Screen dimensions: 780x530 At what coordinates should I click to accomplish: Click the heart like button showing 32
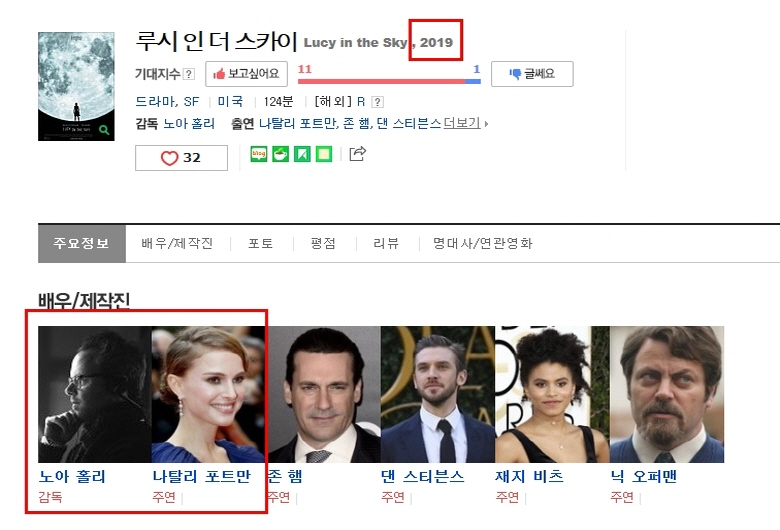coord(181,158)
